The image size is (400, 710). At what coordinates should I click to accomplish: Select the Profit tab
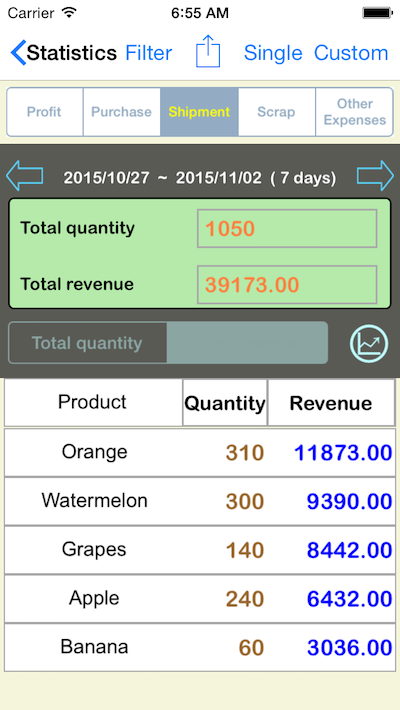[x=44, y=112]
